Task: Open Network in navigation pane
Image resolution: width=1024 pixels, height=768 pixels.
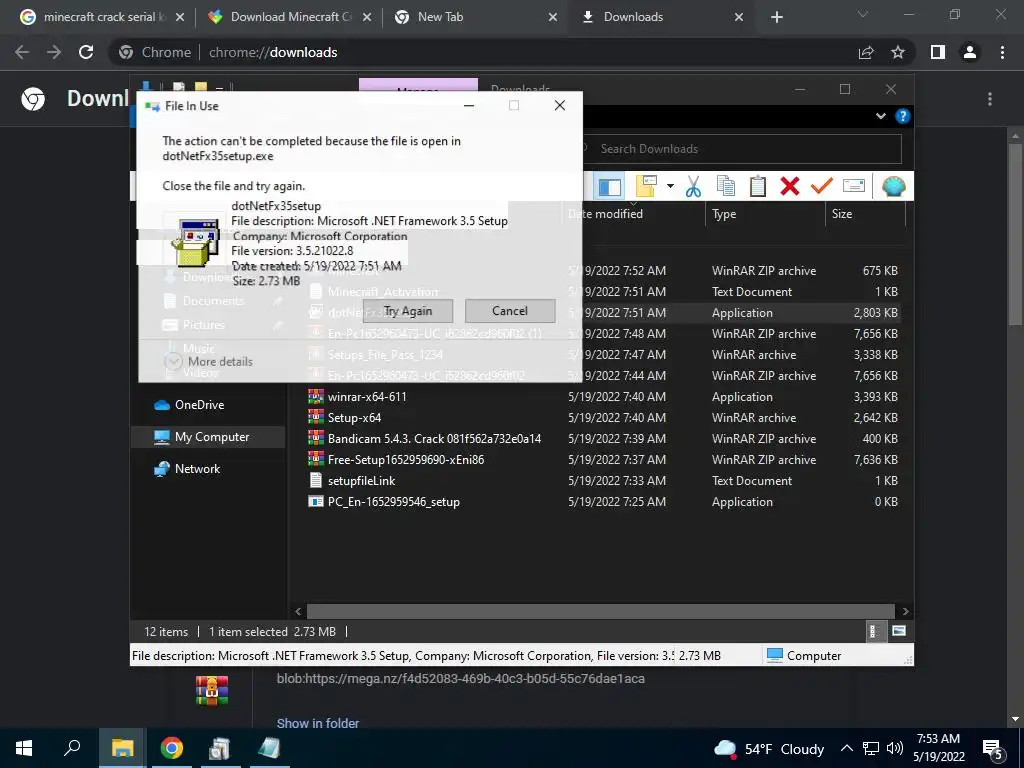Action: (x=187, y=469)
